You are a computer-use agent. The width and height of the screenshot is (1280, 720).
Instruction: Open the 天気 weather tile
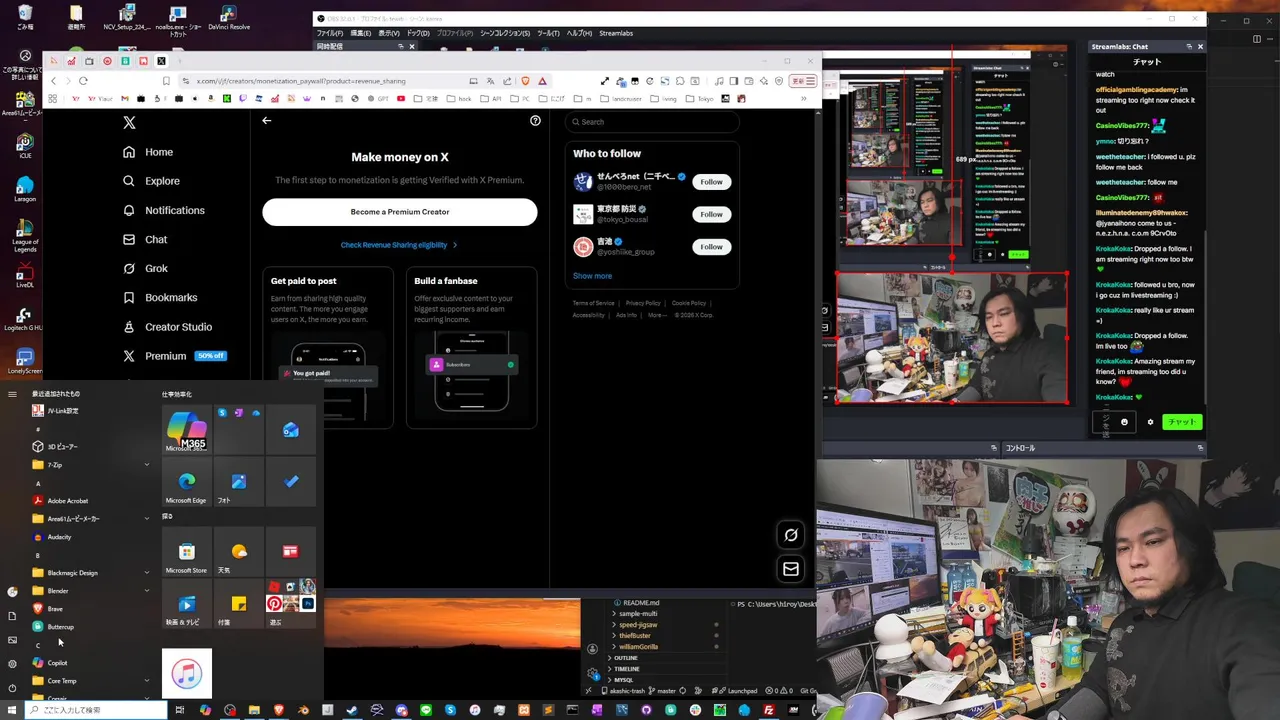pyautogui.click(x=239, y=552)
